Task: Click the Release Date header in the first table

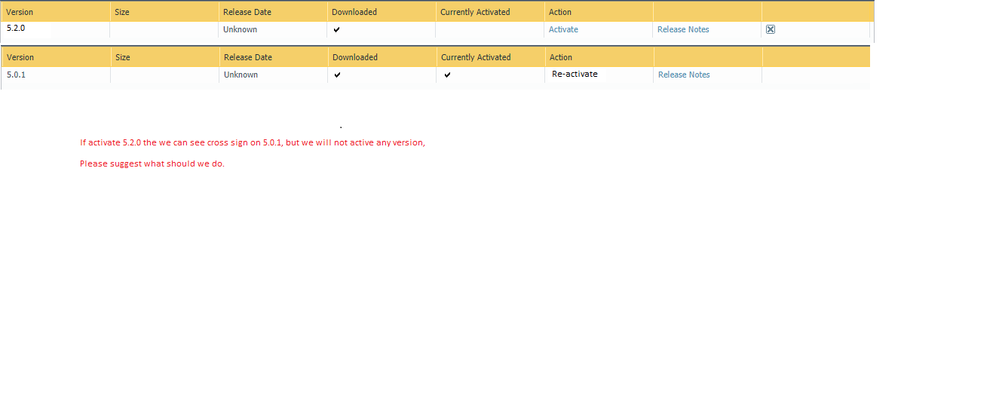Action: tap(247, 12)
